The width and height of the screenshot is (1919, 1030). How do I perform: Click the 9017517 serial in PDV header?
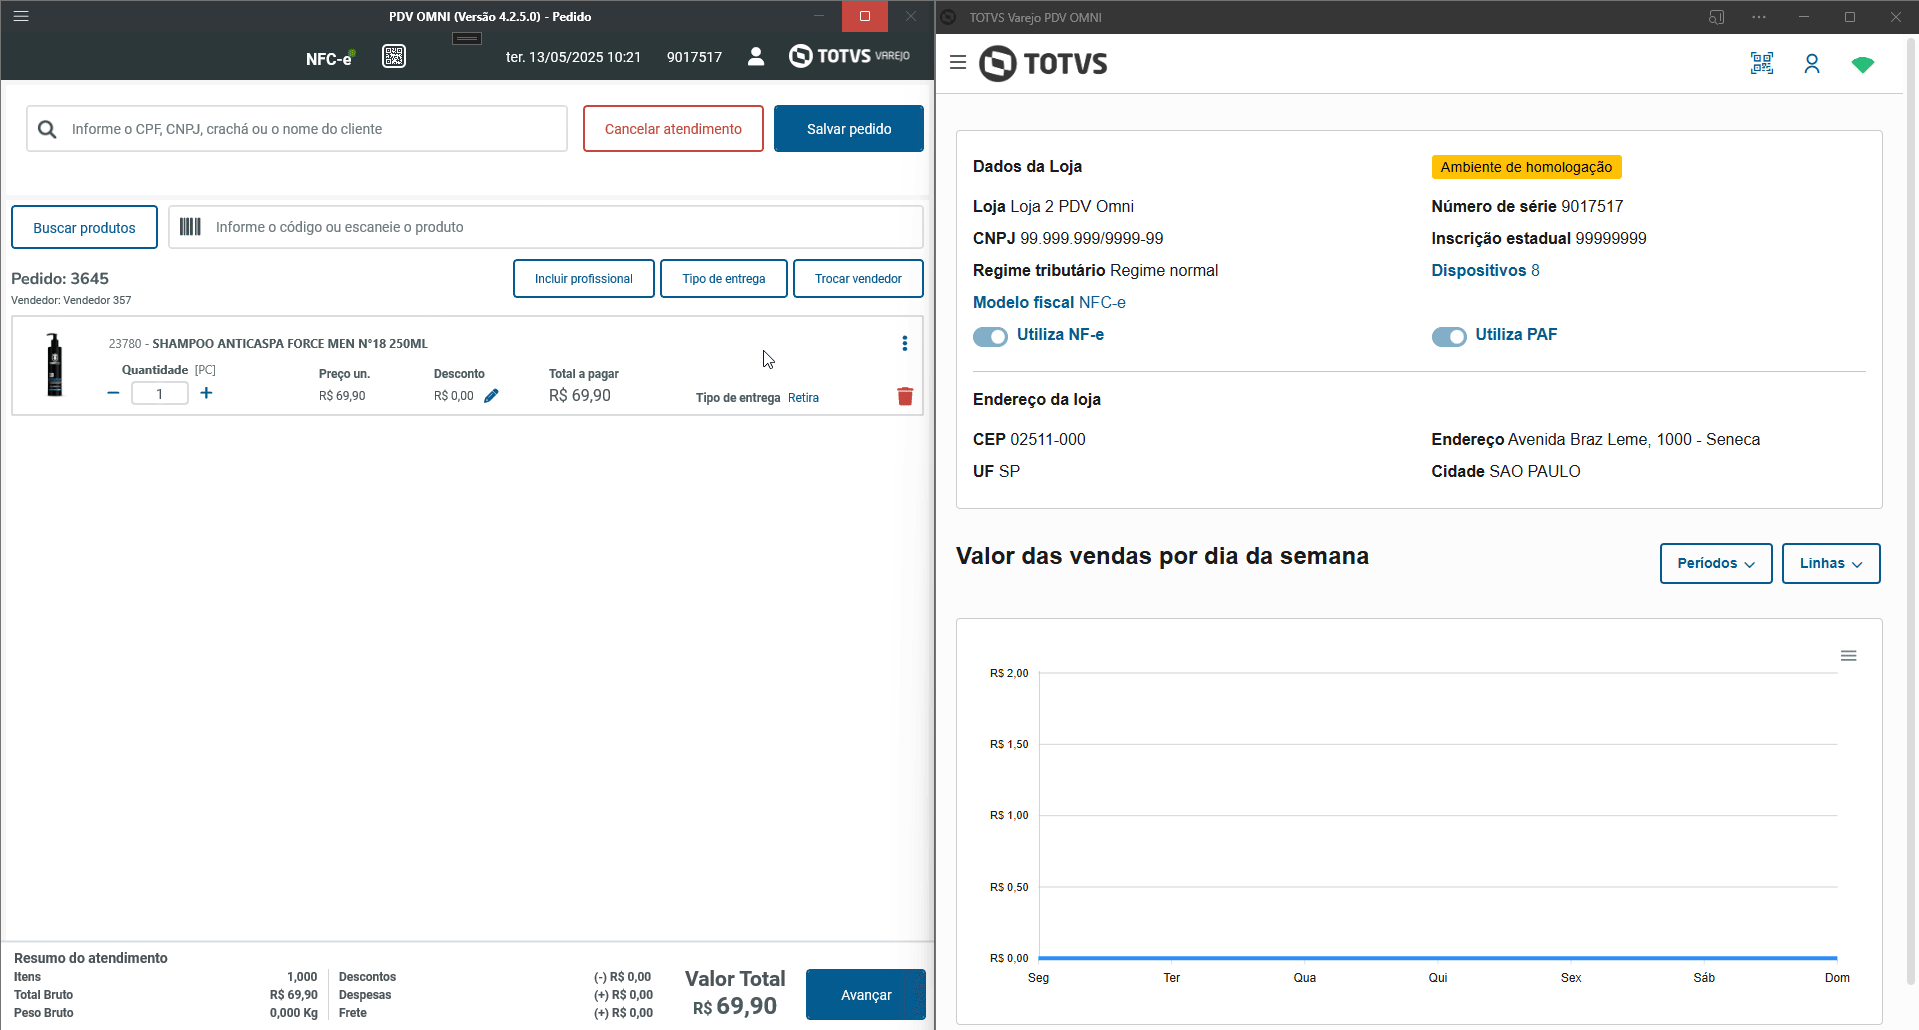point(694,57)
